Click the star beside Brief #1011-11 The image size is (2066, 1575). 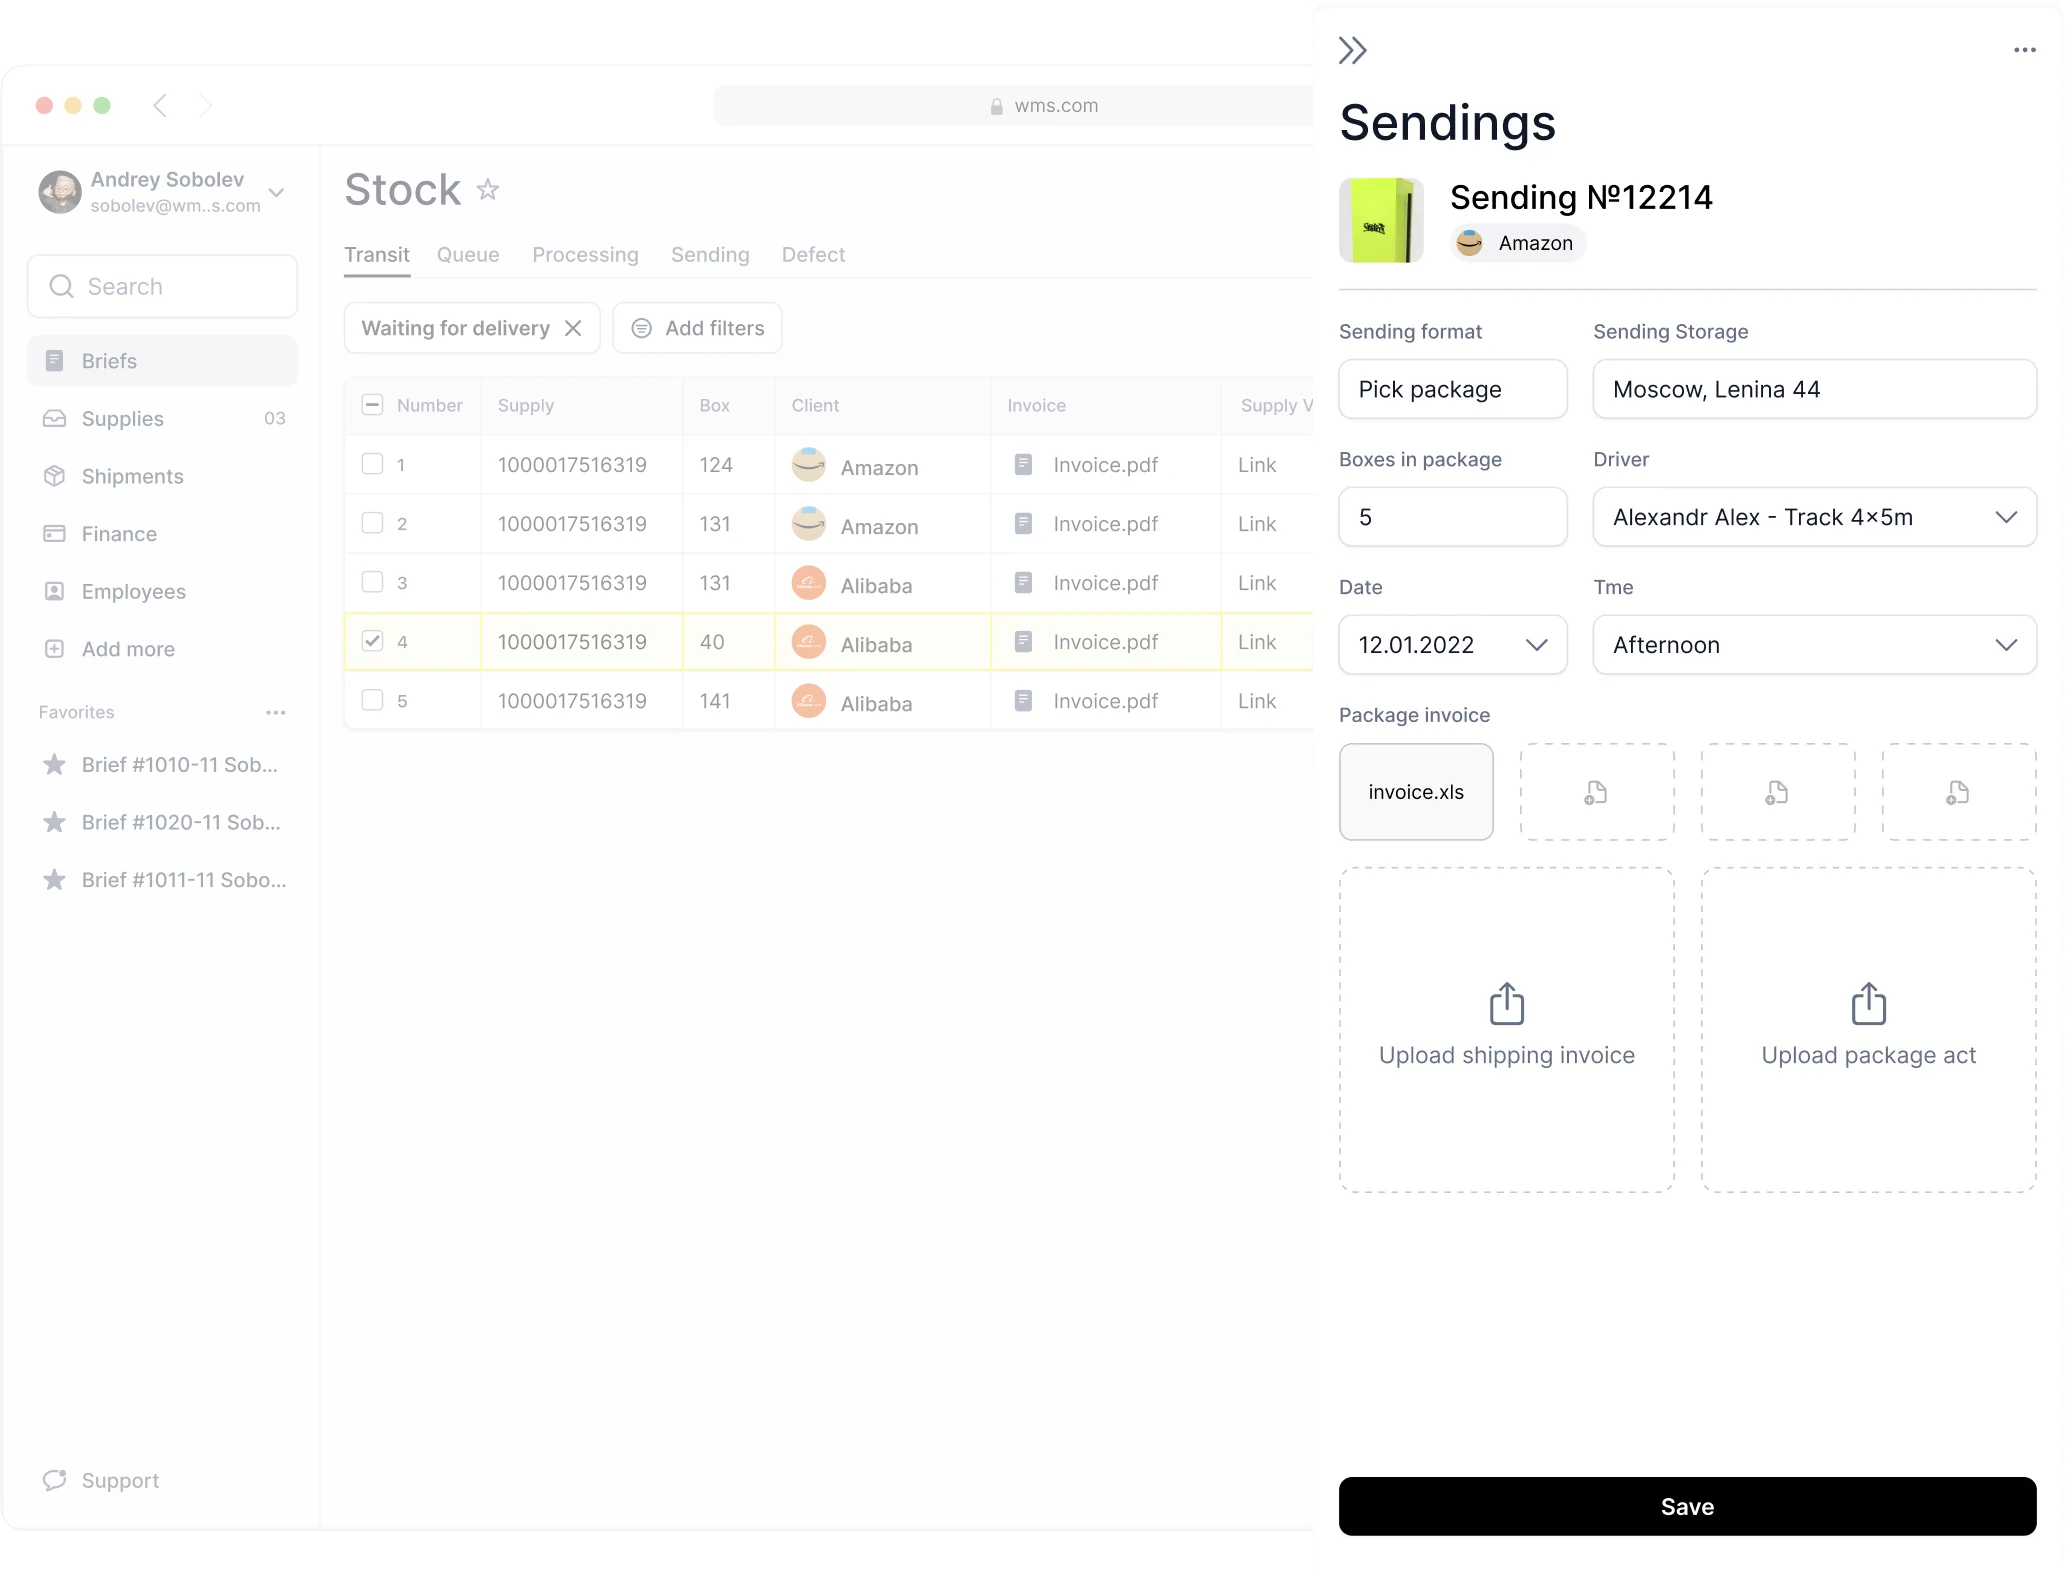point(55,880)
